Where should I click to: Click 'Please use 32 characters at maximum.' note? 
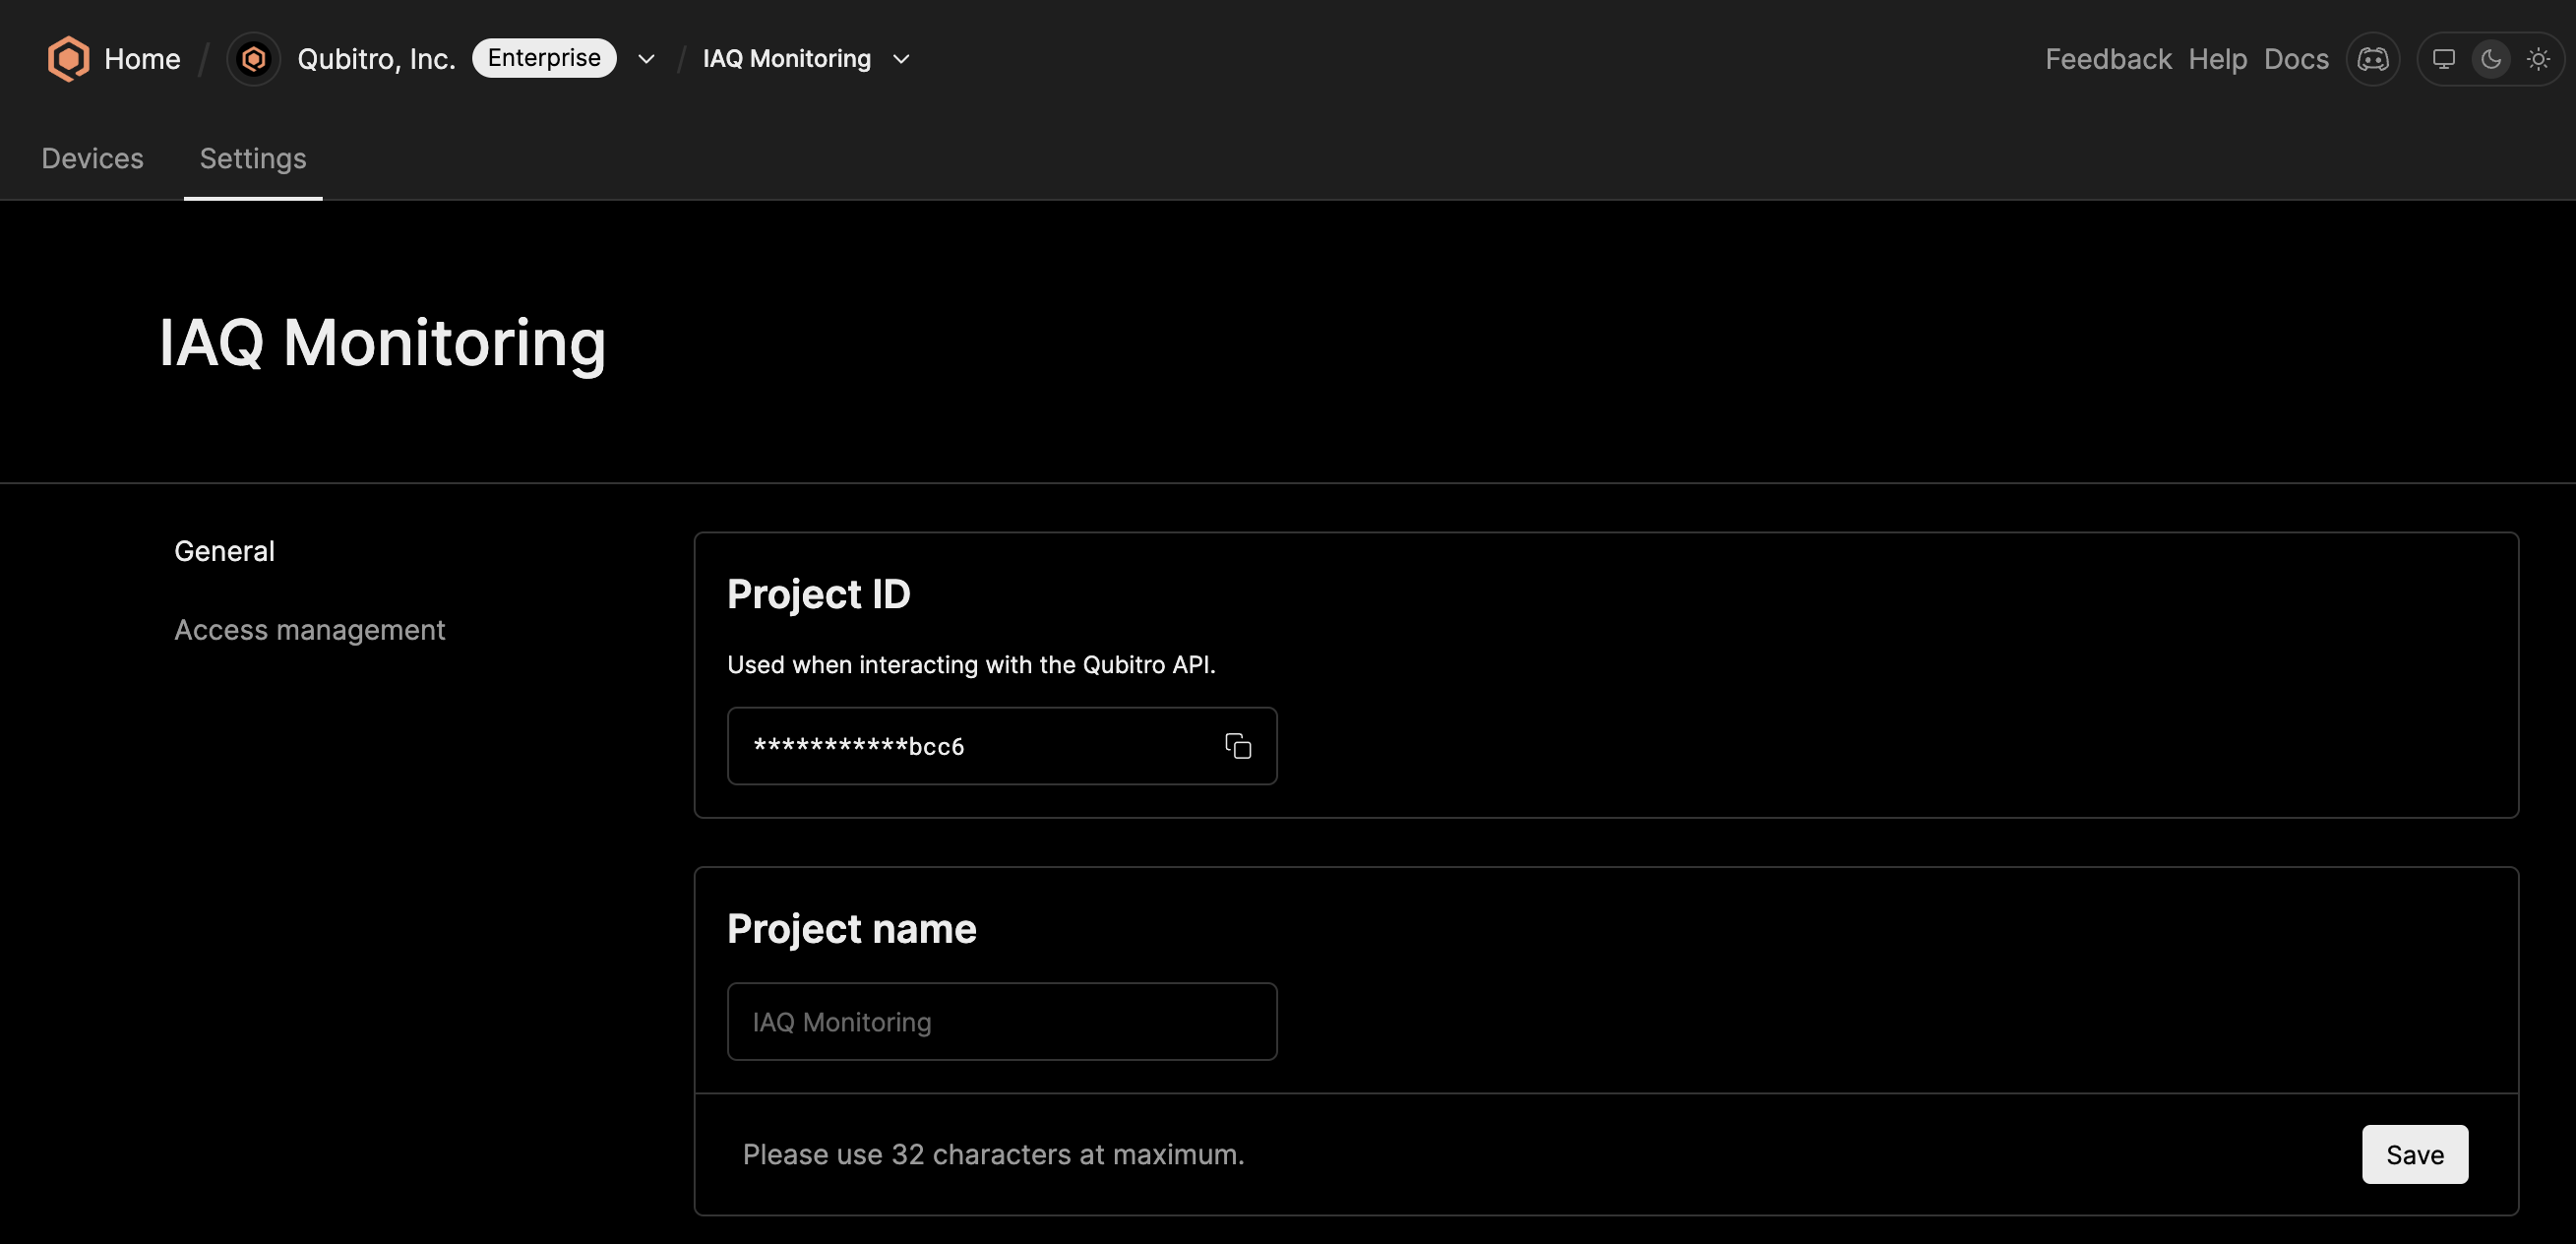pos(993,1154)
